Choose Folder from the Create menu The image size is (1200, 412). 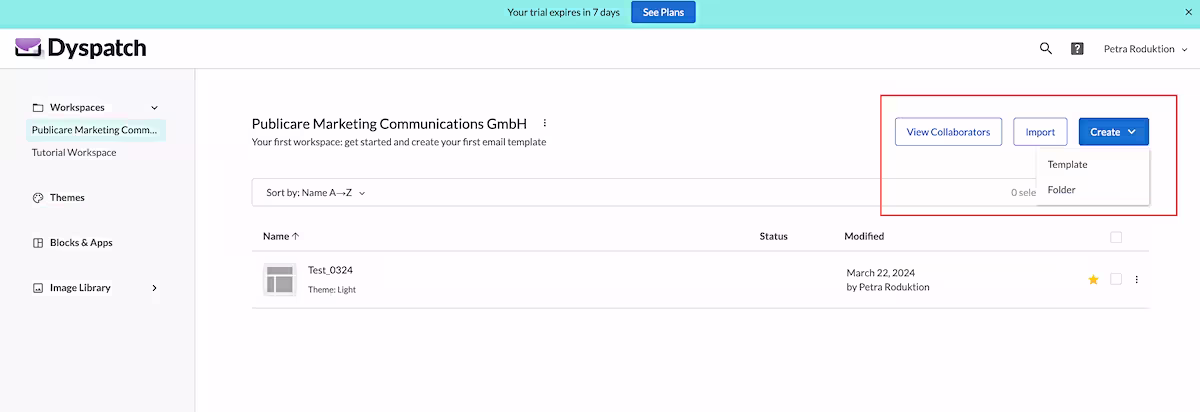tap(1061, 189)
